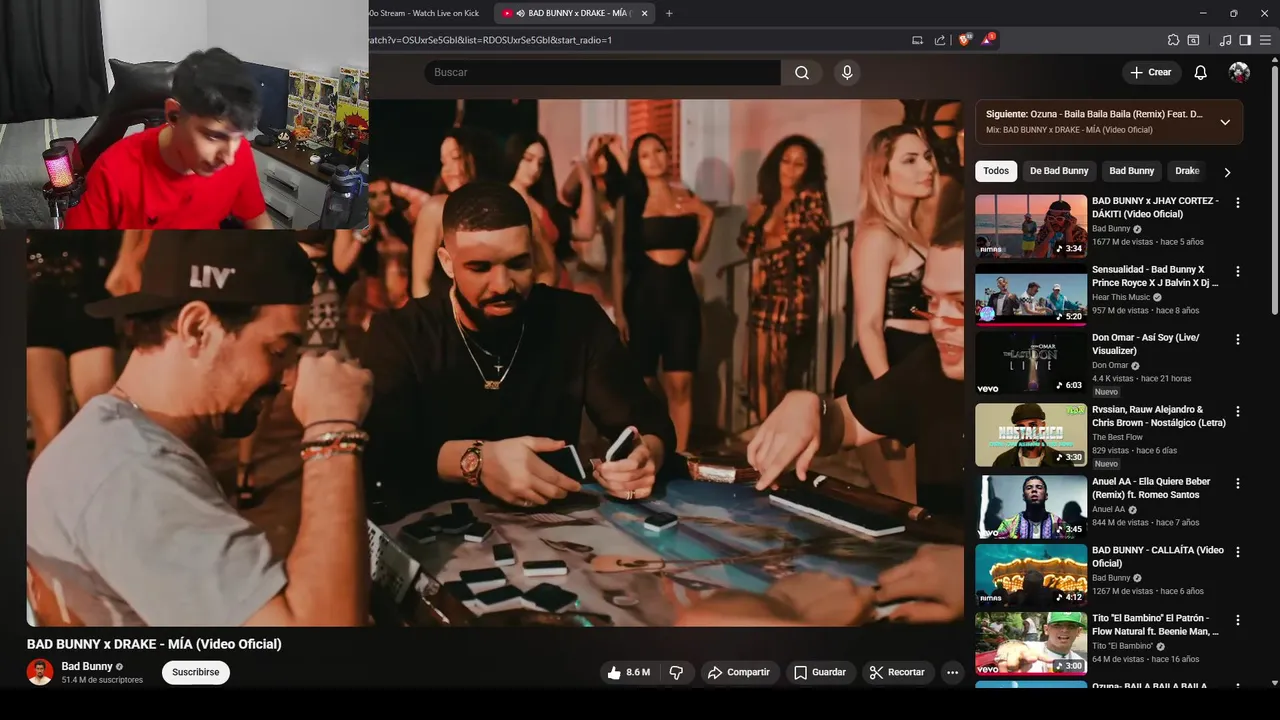Open the Crear dropdown button
The image size is (1280, 720).
pos(1150,72)
